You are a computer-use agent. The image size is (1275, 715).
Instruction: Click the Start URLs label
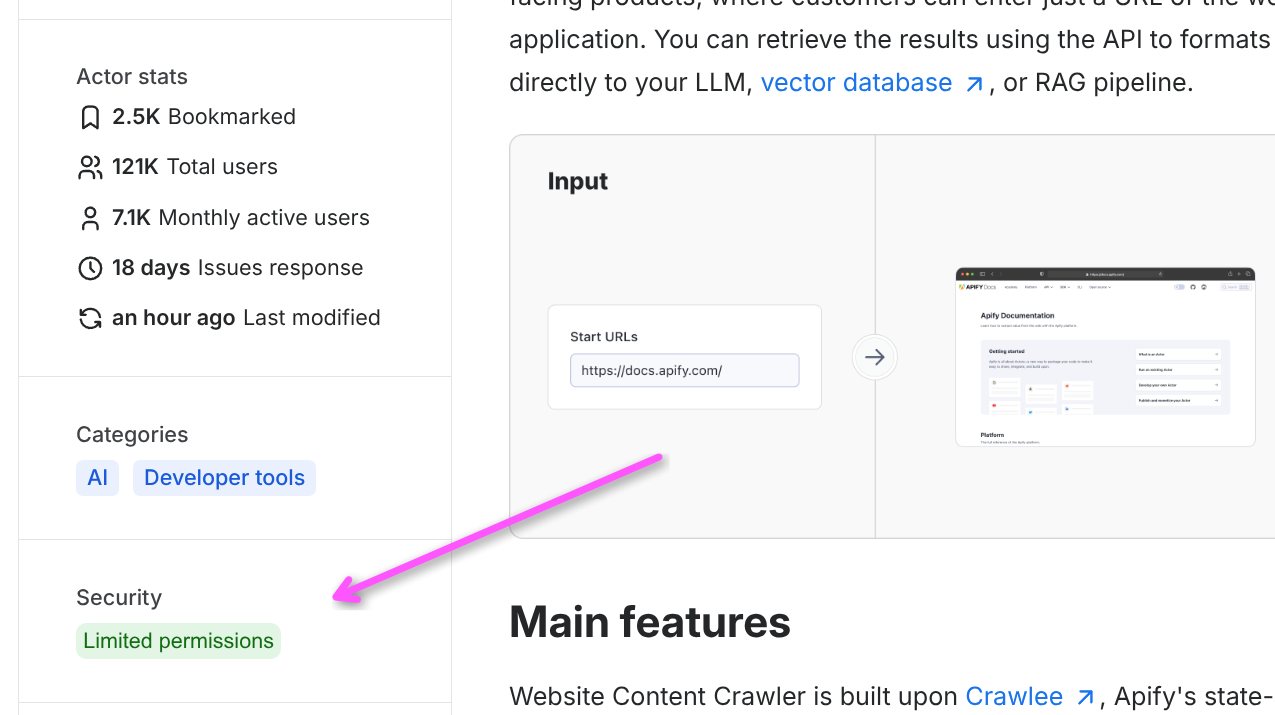[x=604, y=337]
